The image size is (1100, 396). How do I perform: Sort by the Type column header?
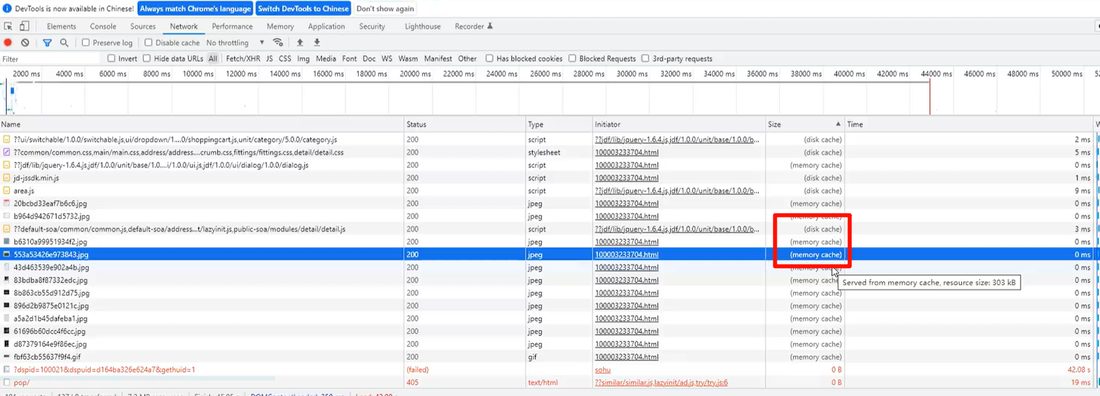pyautogui.click(x=559, y=124)
